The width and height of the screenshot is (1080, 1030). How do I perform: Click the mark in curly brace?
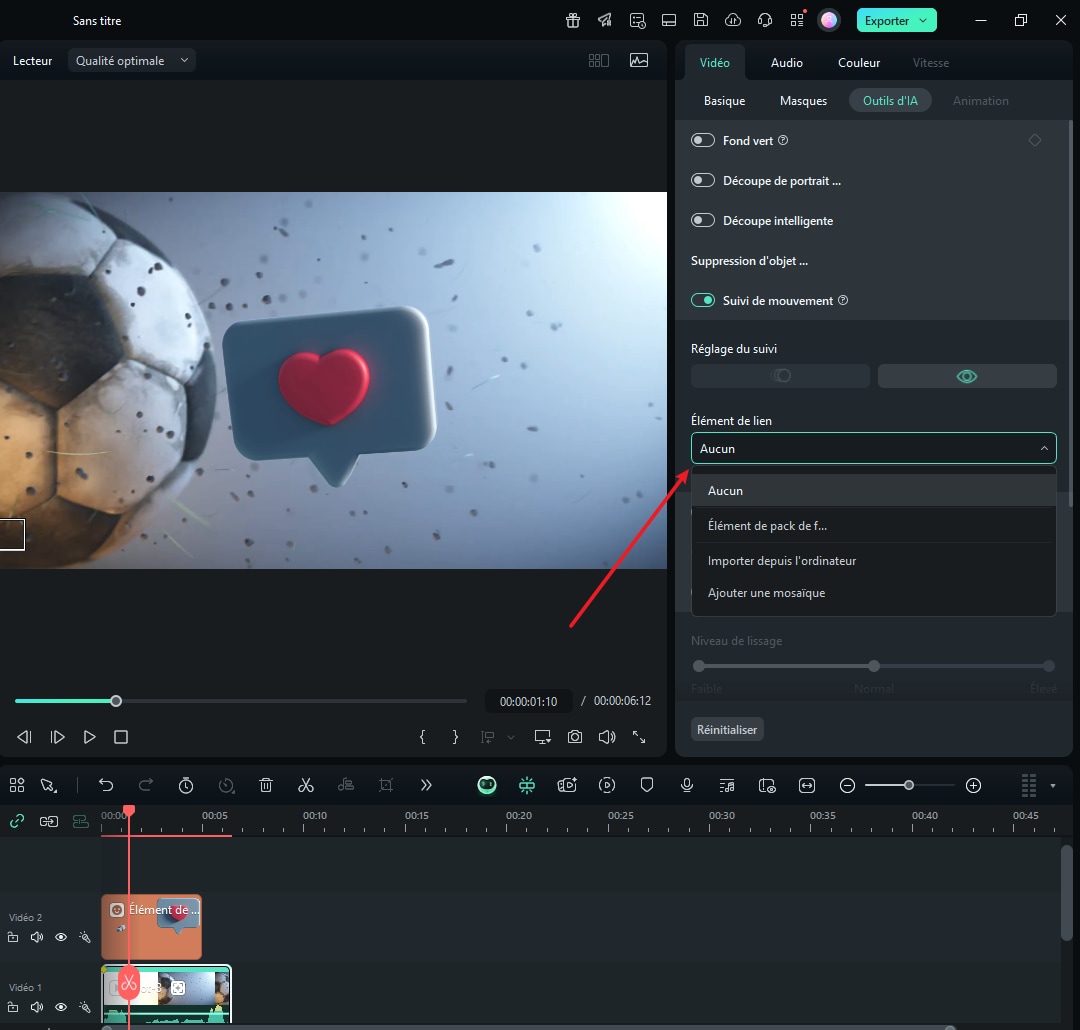(422, 737)
